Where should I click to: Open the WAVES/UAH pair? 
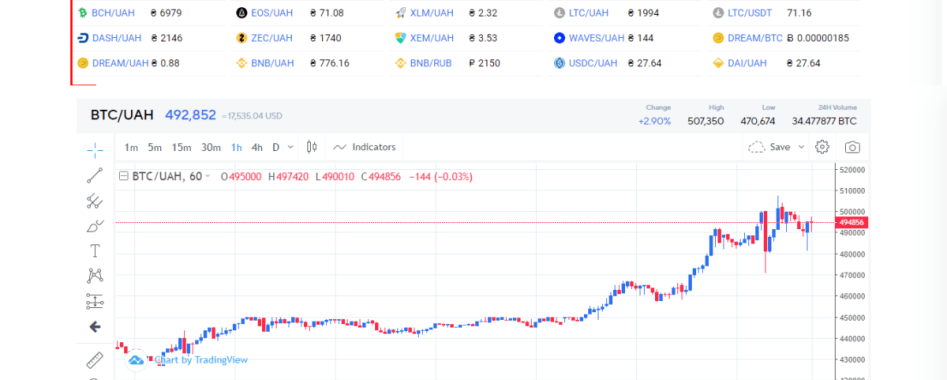pos(597,38)
